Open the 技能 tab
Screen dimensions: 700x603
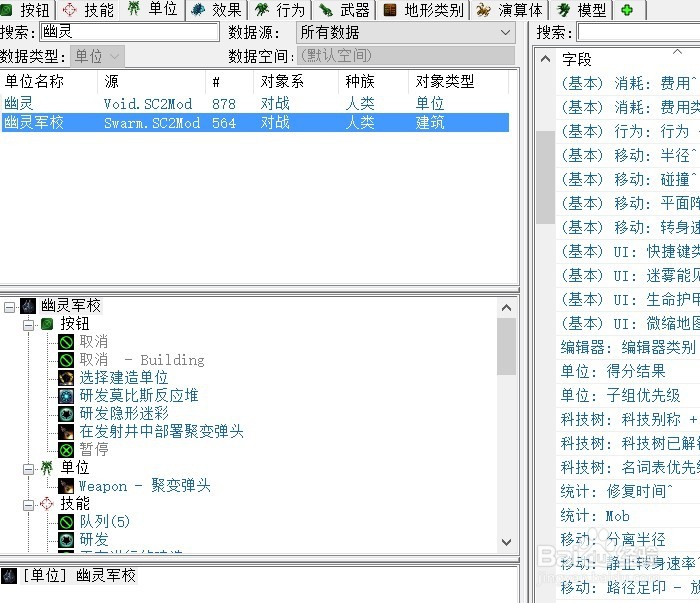(x=88, y=10)
